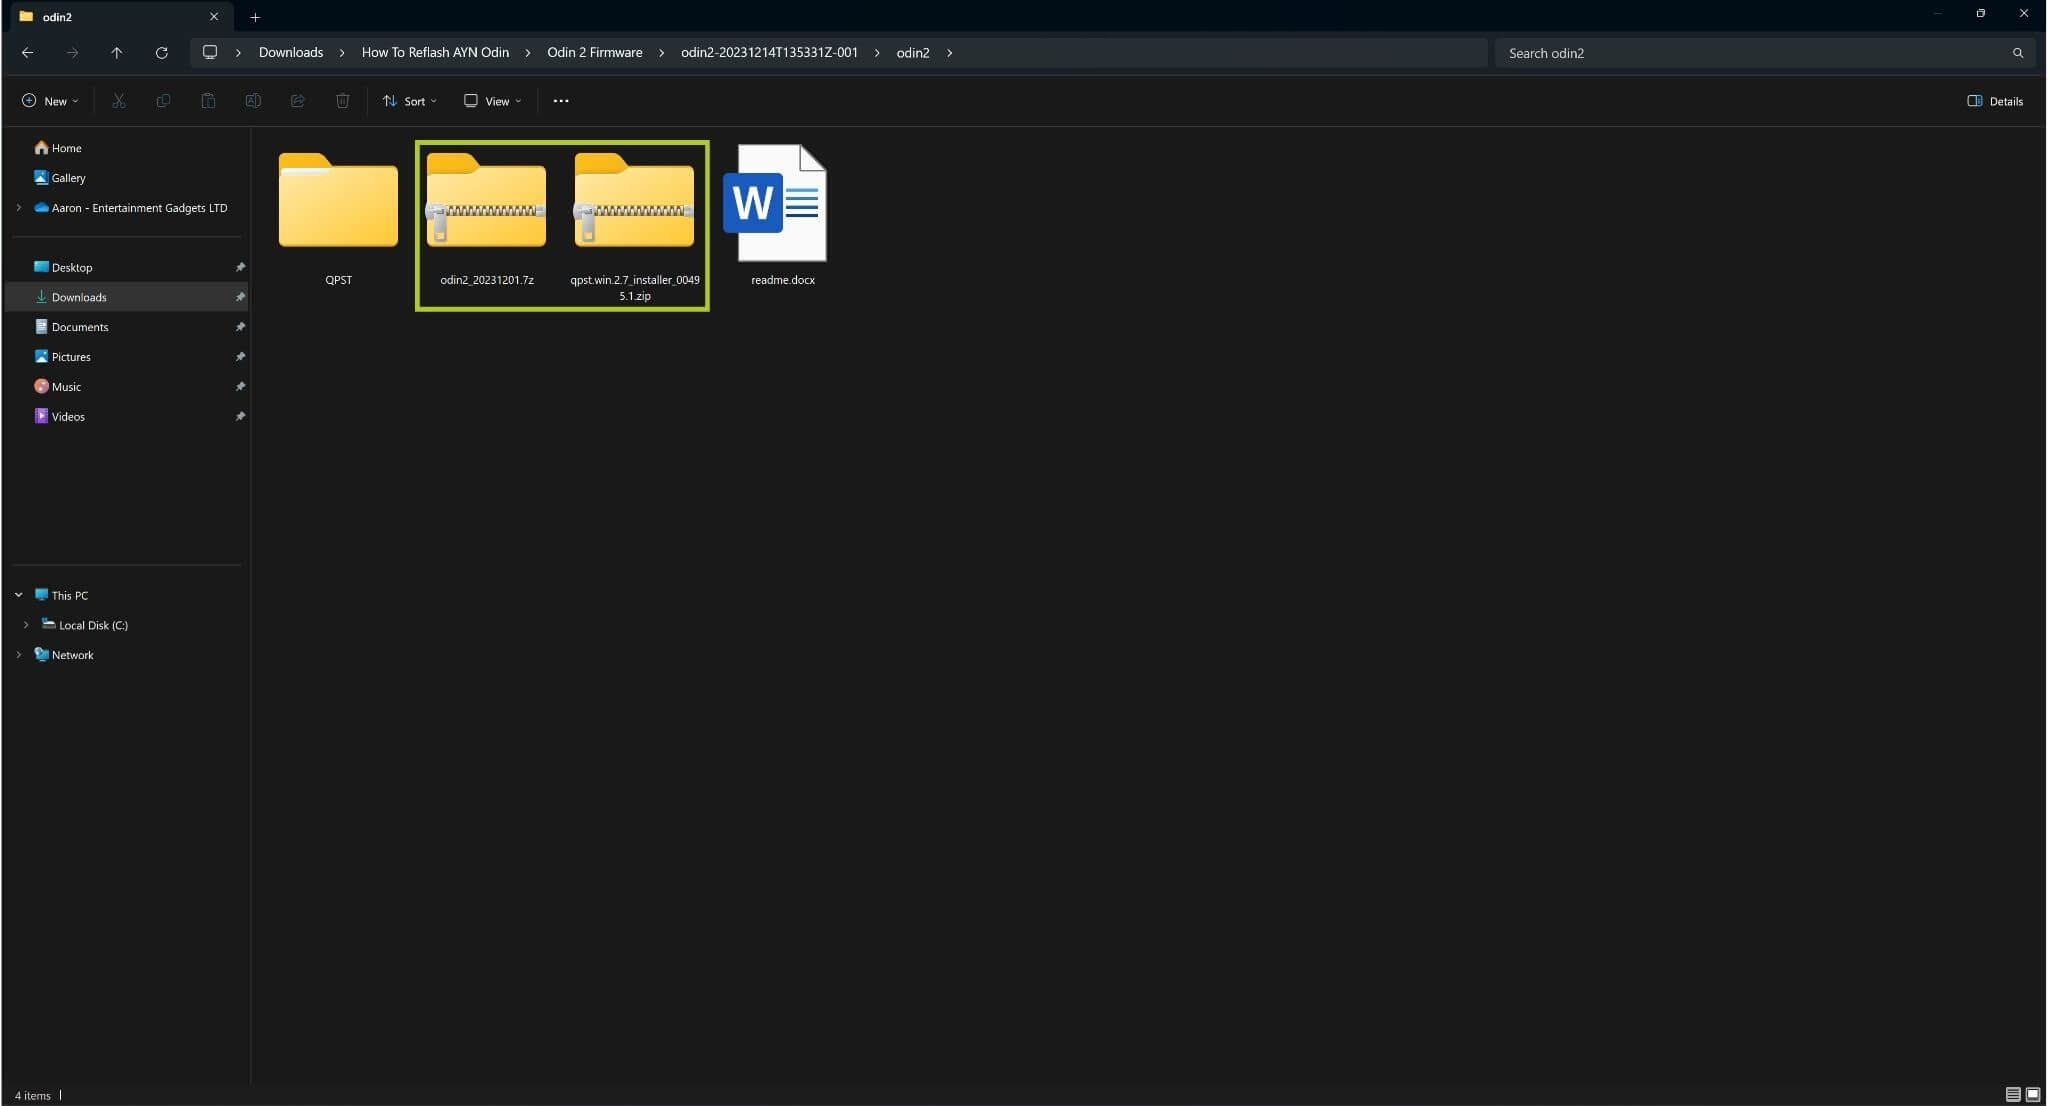Image resolution: width=2048 pixels, height=1106 pixels.
Task: Expand the Local Disk (C:) tree node
Action: (26, 625)
